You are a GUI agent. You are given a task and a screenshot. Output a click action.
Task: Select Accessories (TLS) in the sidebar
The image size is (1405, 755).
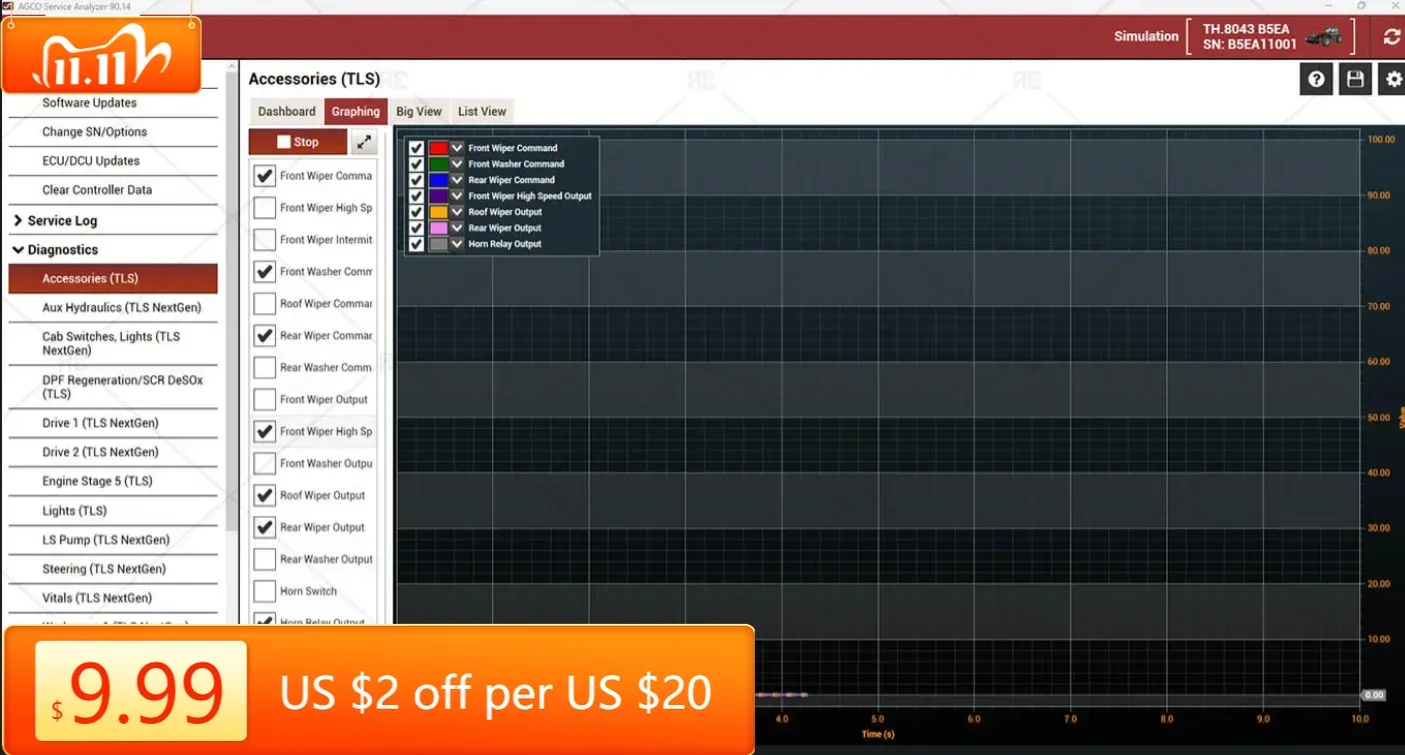coord(113,279)
